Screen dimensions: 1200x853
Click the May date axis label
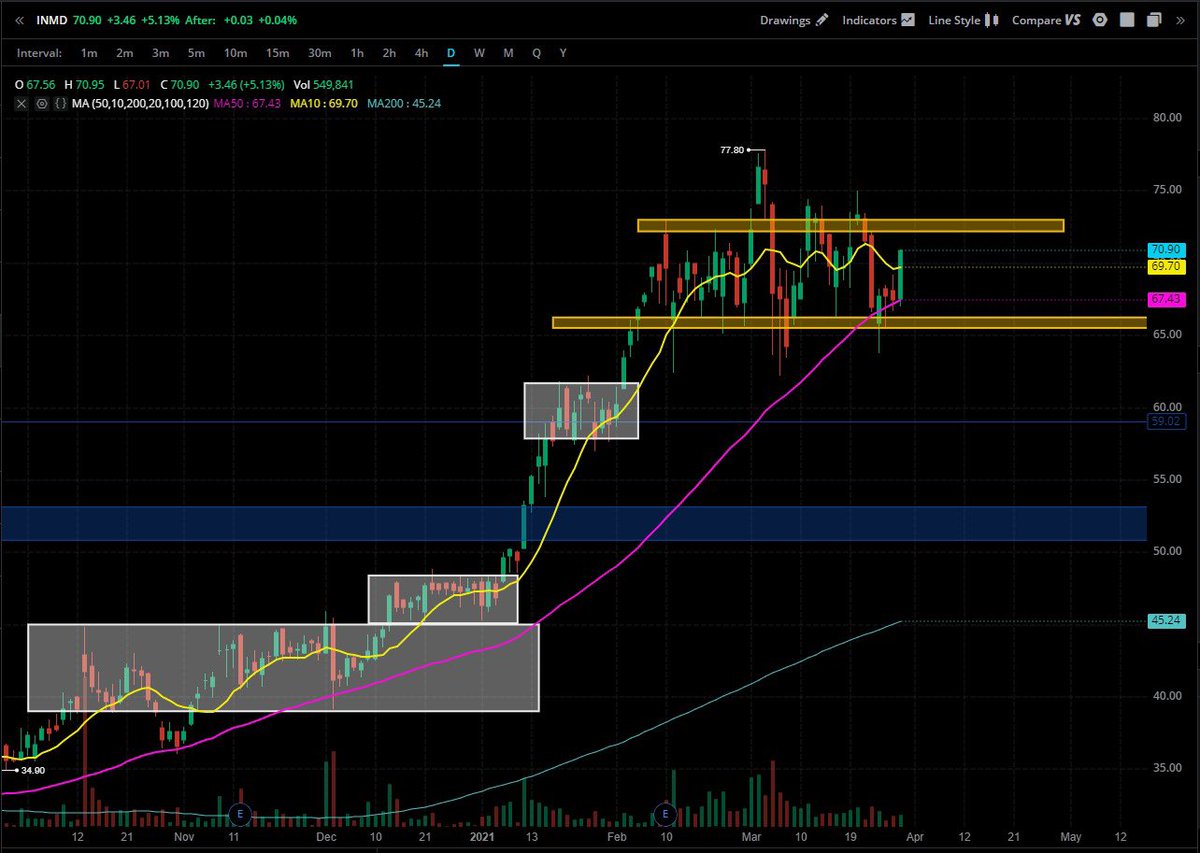[x=1071, y=836]
